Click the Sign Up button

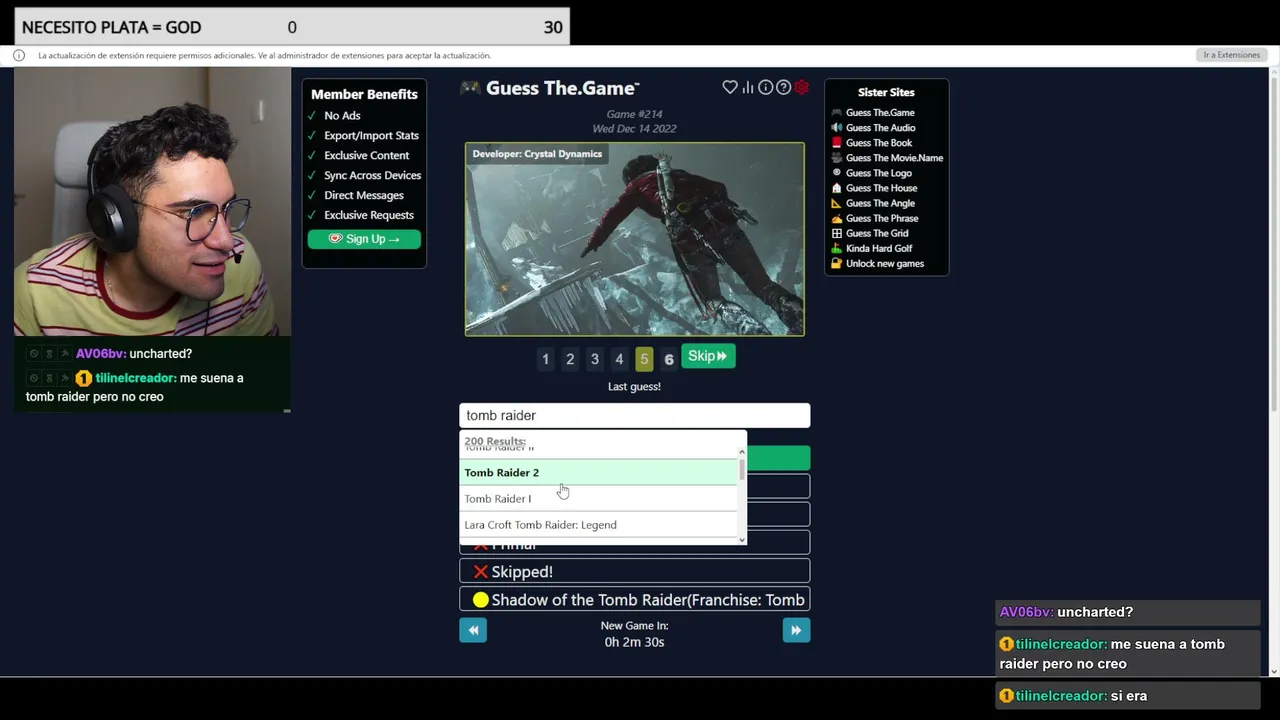pyautogui.click(x=364, y=239)
